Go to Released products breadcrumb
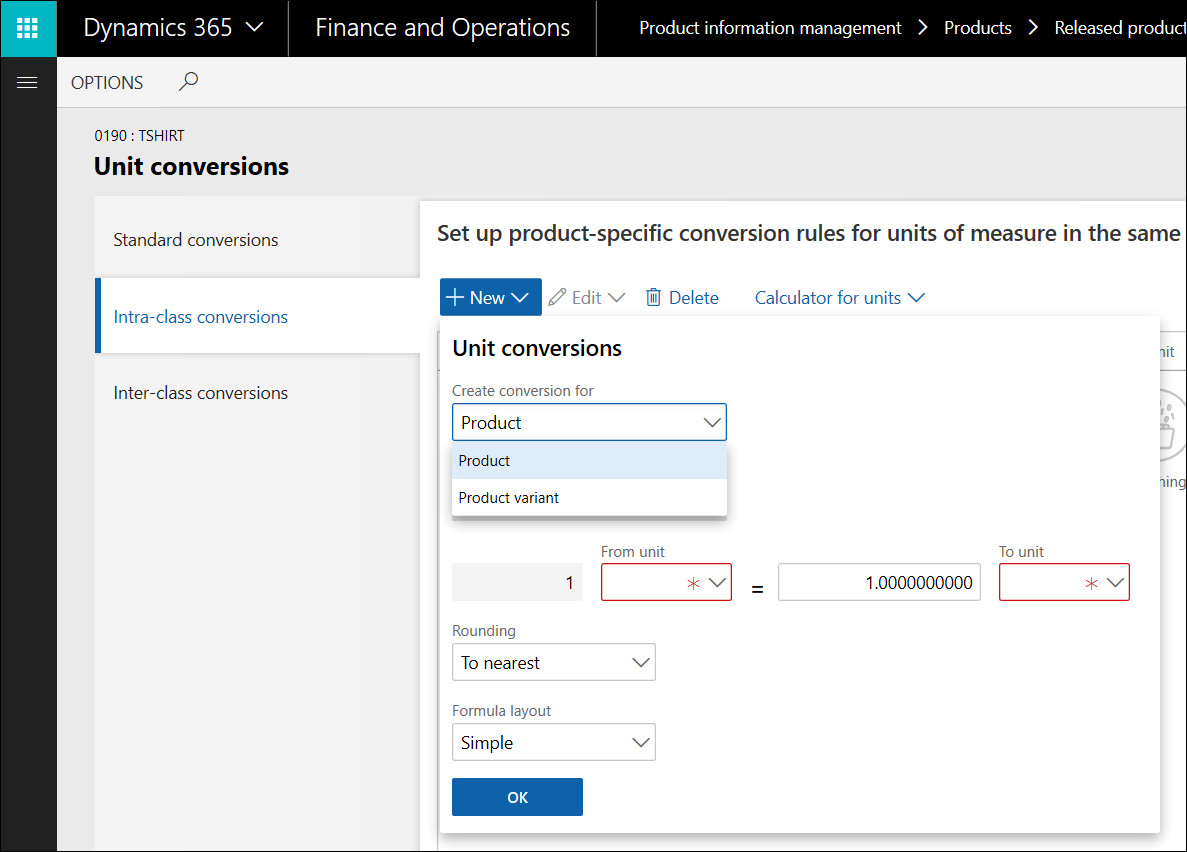The width and height of the screenshot is (1187, 852). 1120,28
